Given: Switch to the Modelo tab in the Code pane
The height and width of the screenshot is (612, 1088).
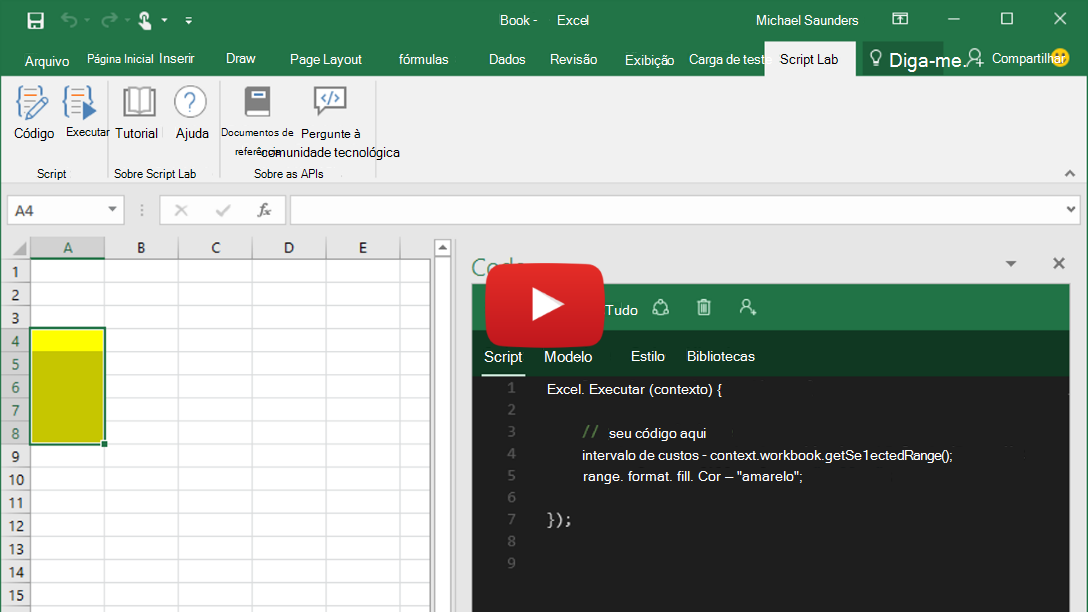Looking at the screenshot, I should pyautogui.click(x=567, y=356).
